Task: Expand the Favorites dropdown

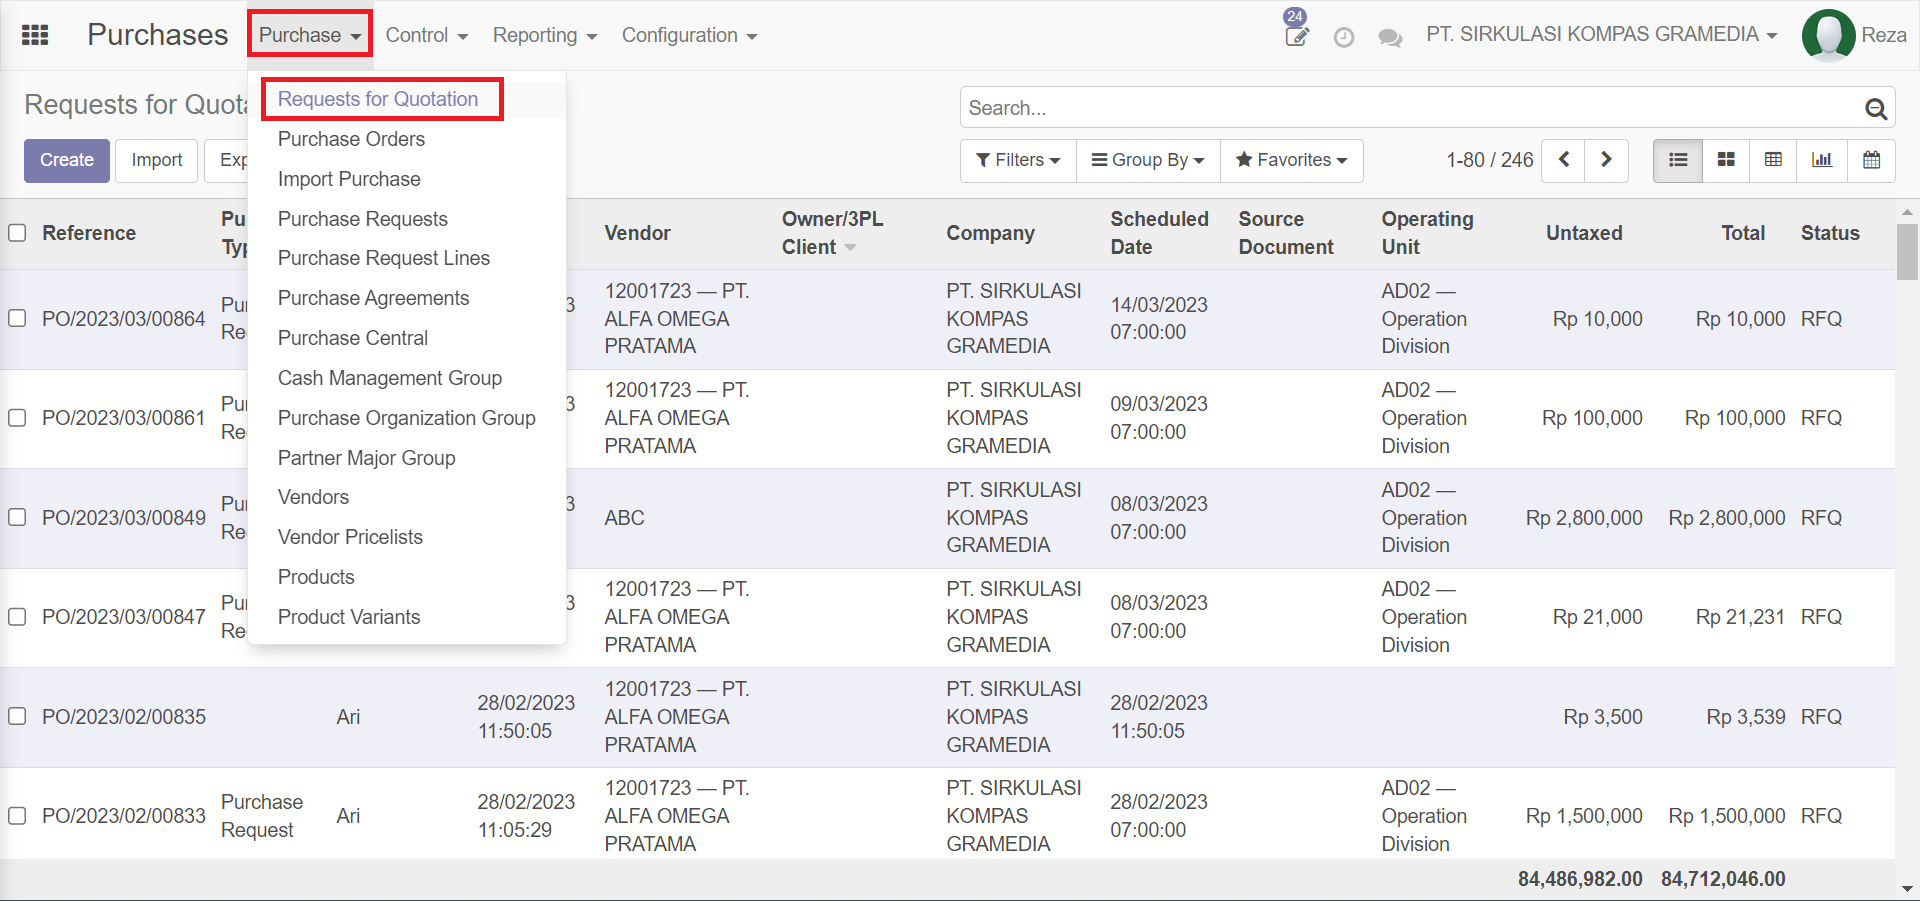Action: [1292, 160]
